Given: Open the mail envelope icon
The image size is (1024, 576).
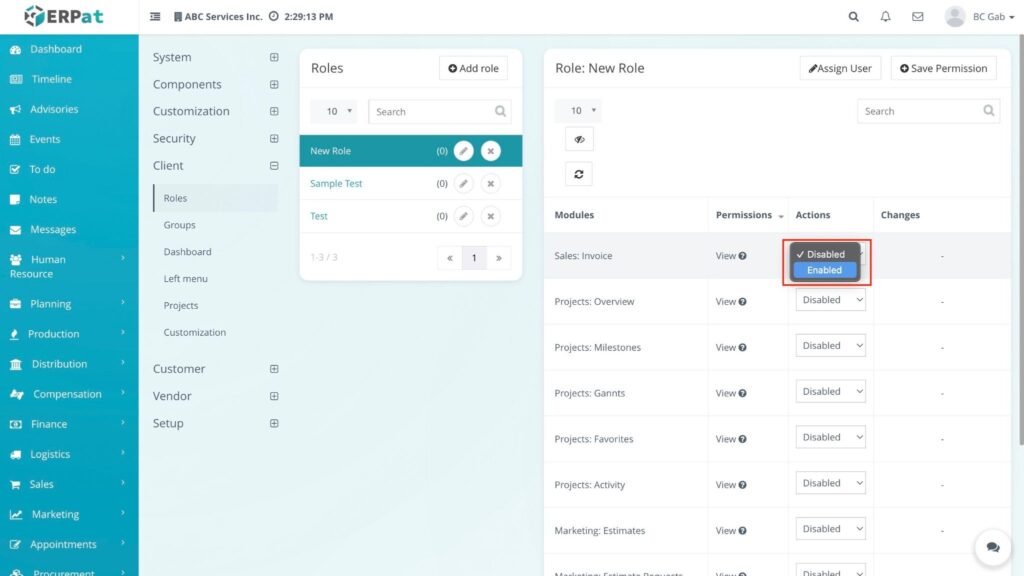Looking at the screenshot, I should (917, 17).
